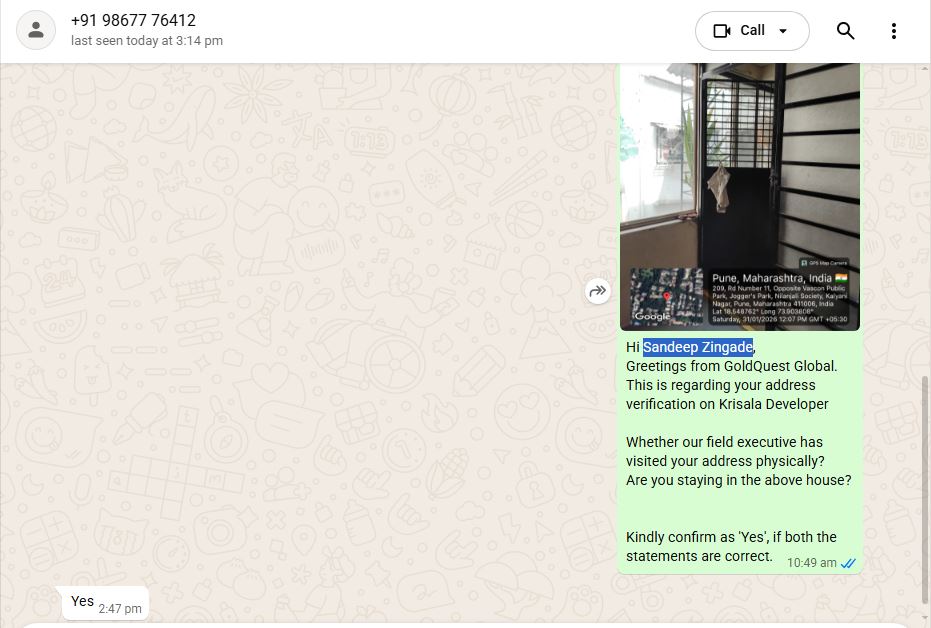Screen dimensions: 931x628
Task: Forward the photo using the forward arrow icon
Action: pyautogui.click(x=598, y=291)
